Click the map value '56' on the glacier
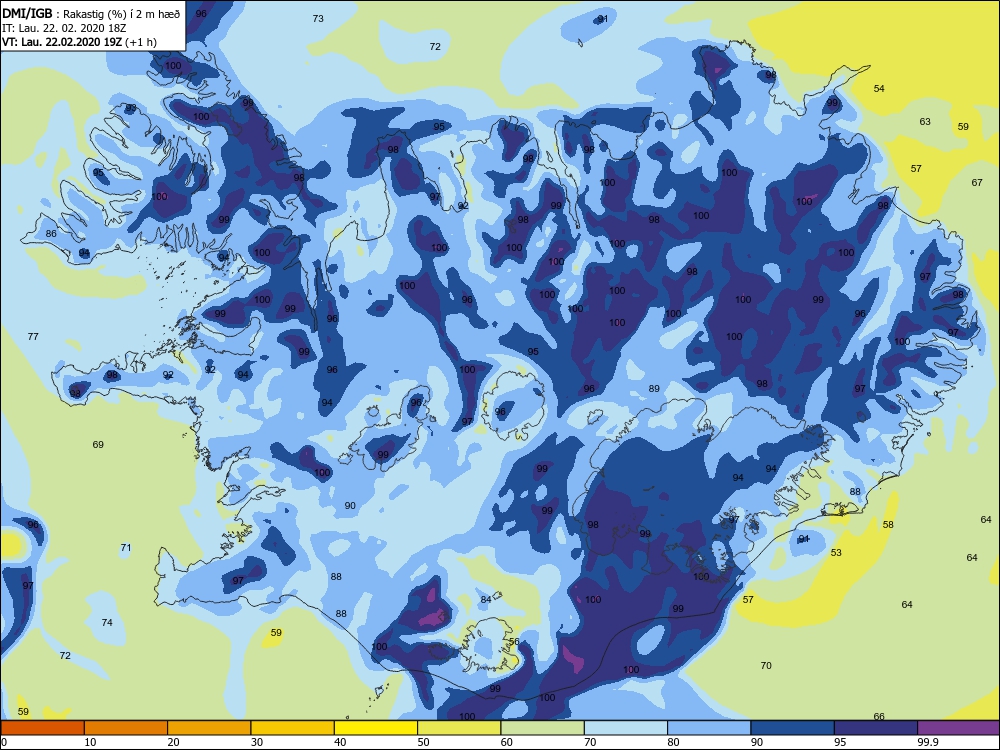The image size is (1000, 750). [x=514, y=642]
